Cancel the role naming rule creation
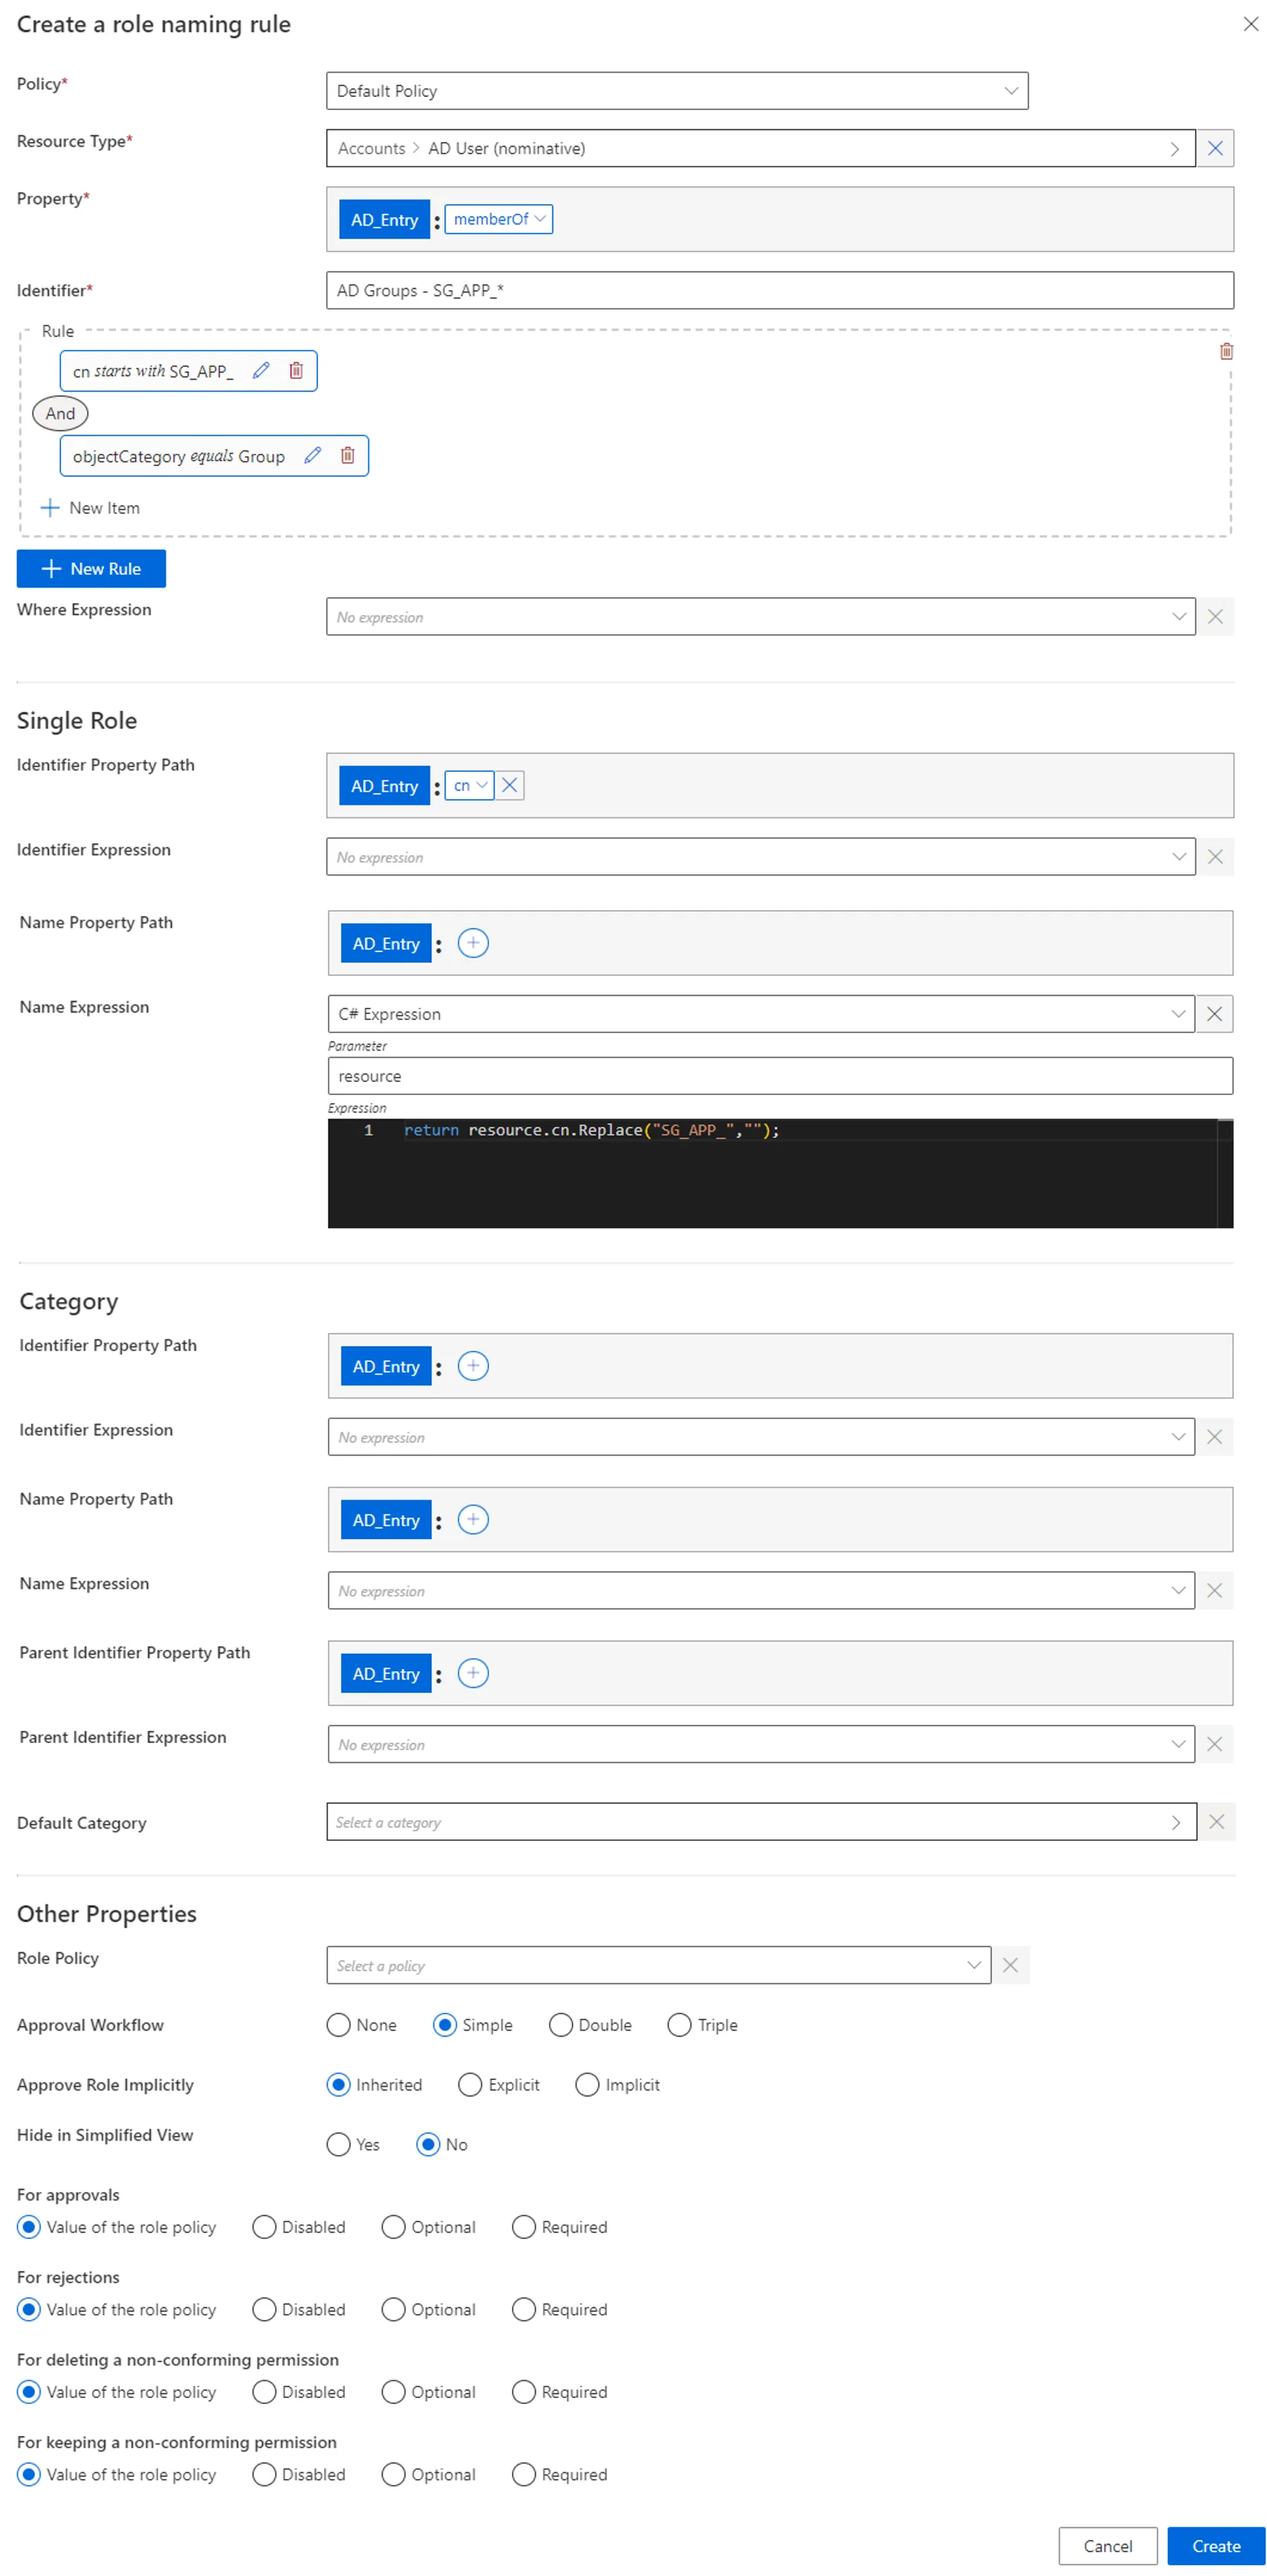 click(x=1107, y=2546)
